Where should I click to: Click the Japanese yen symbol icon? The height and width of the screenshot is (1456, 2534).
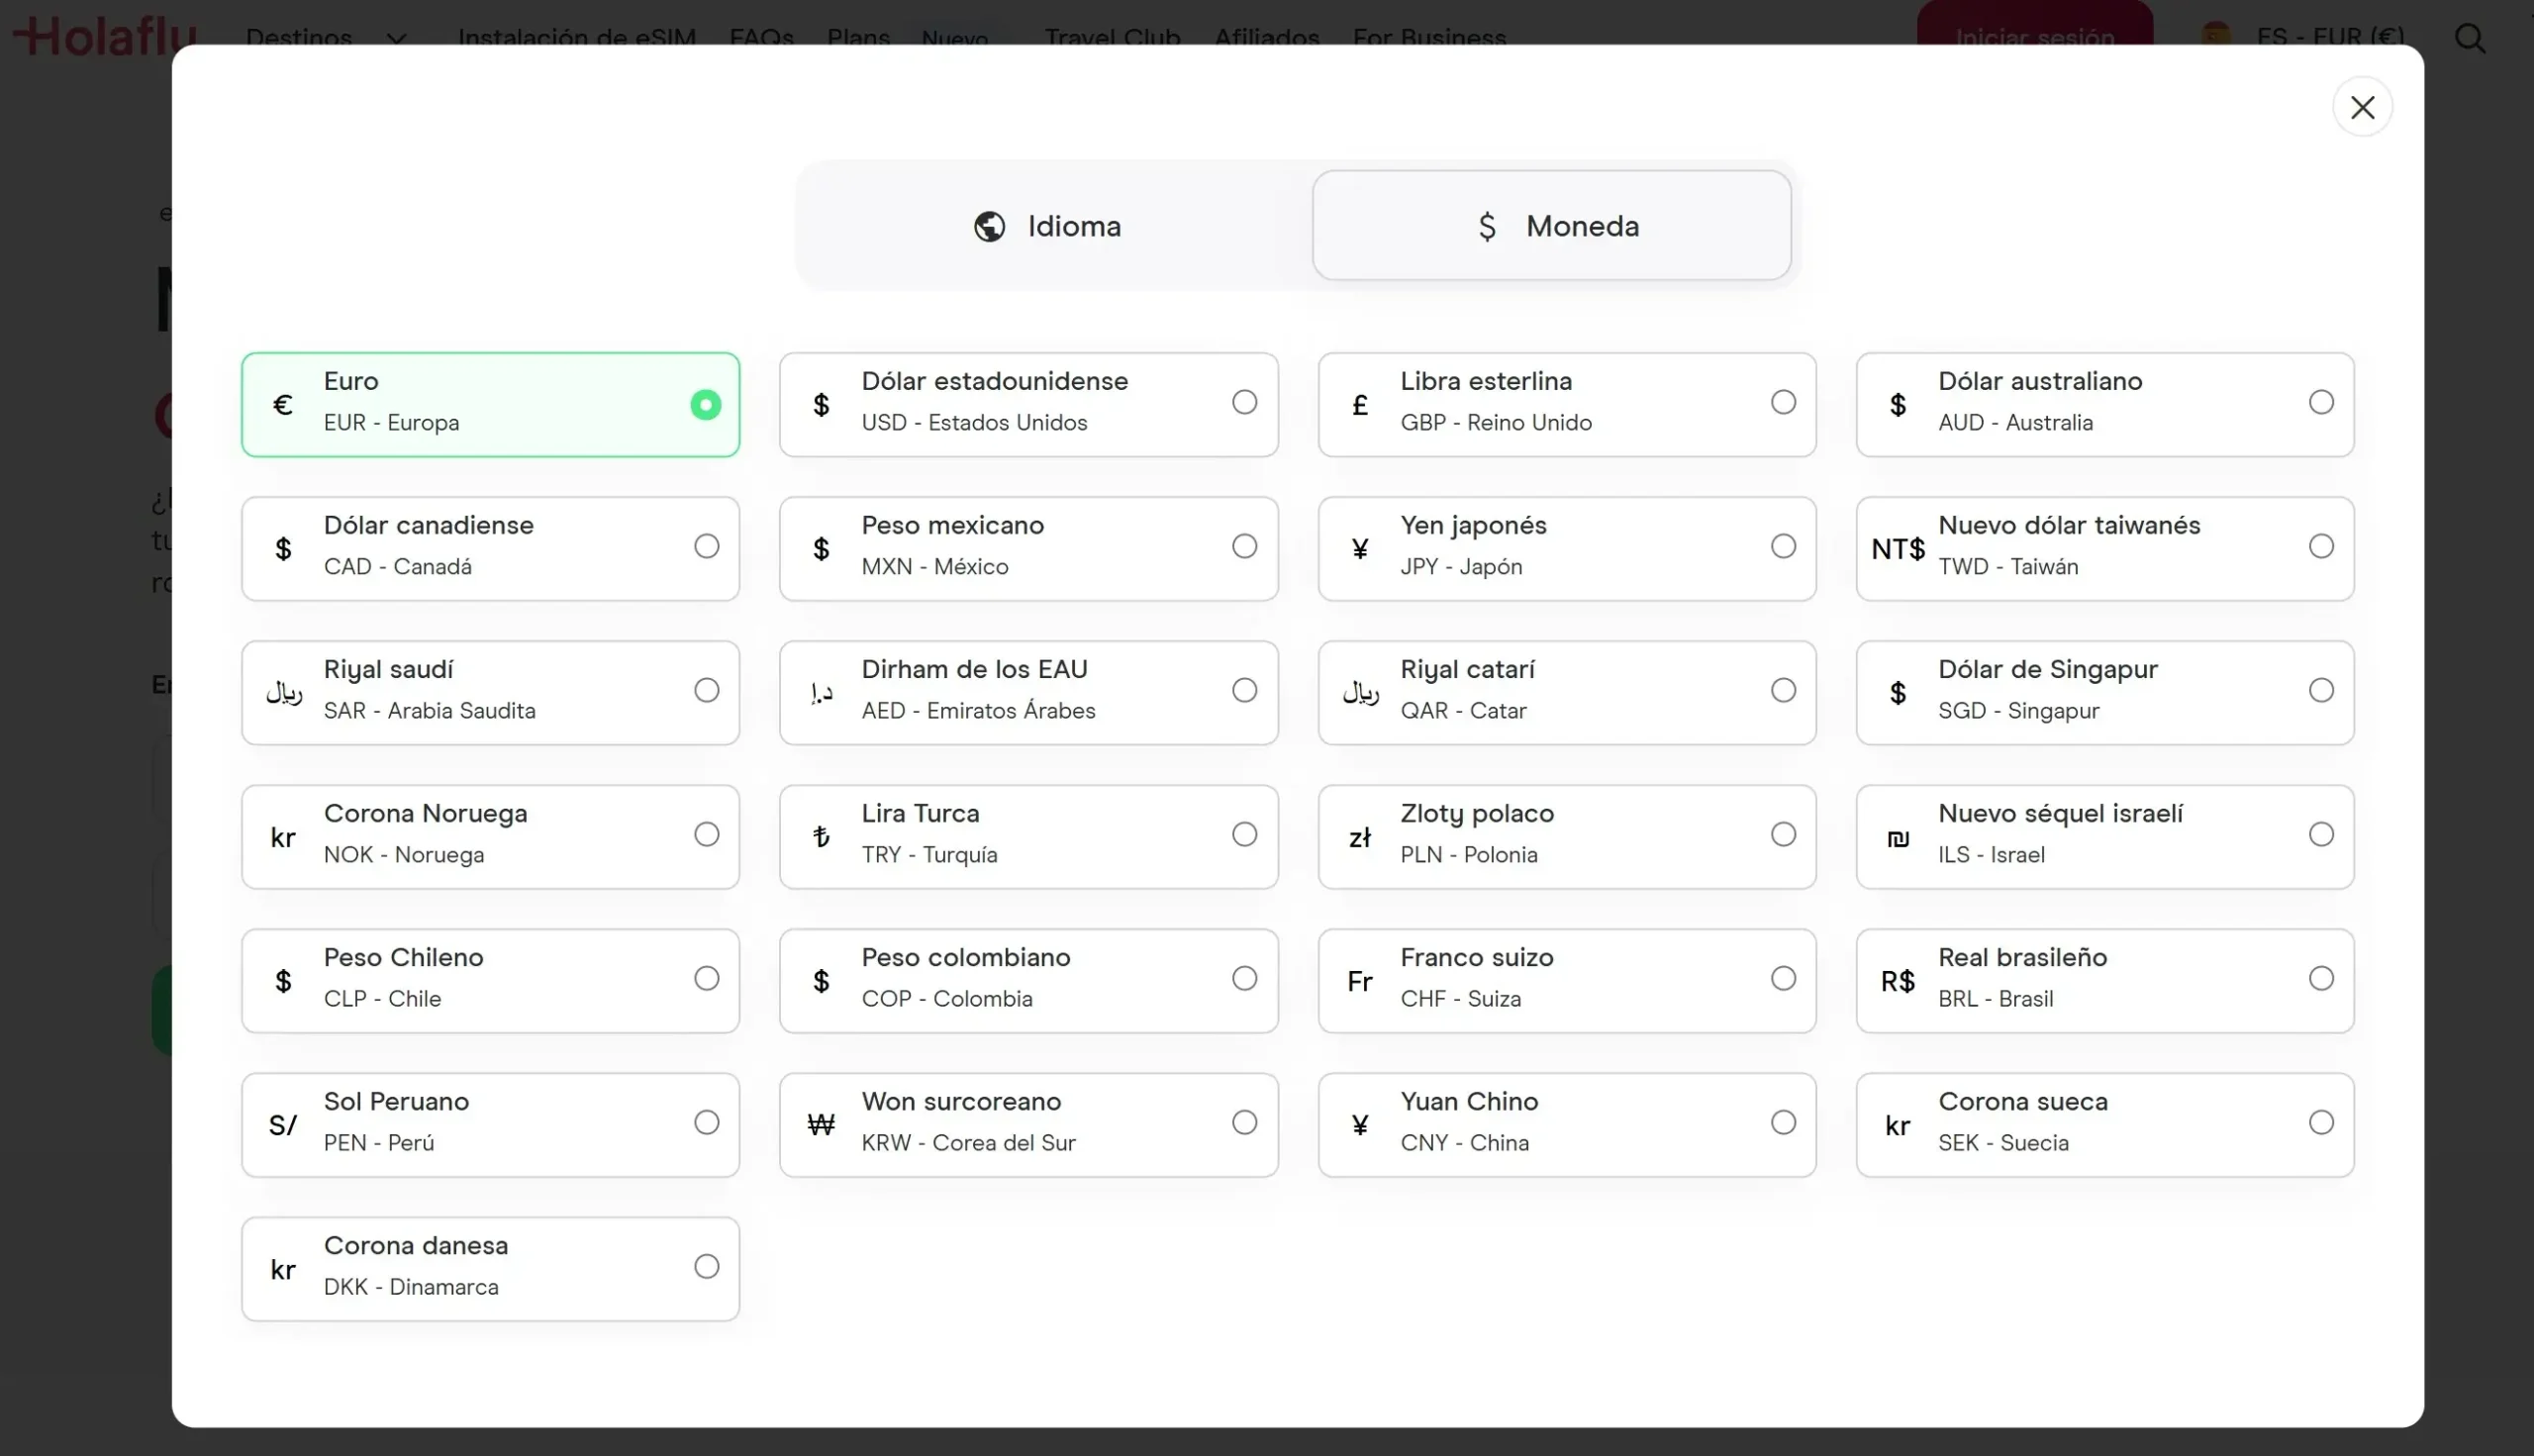(x=1359, y=549)
